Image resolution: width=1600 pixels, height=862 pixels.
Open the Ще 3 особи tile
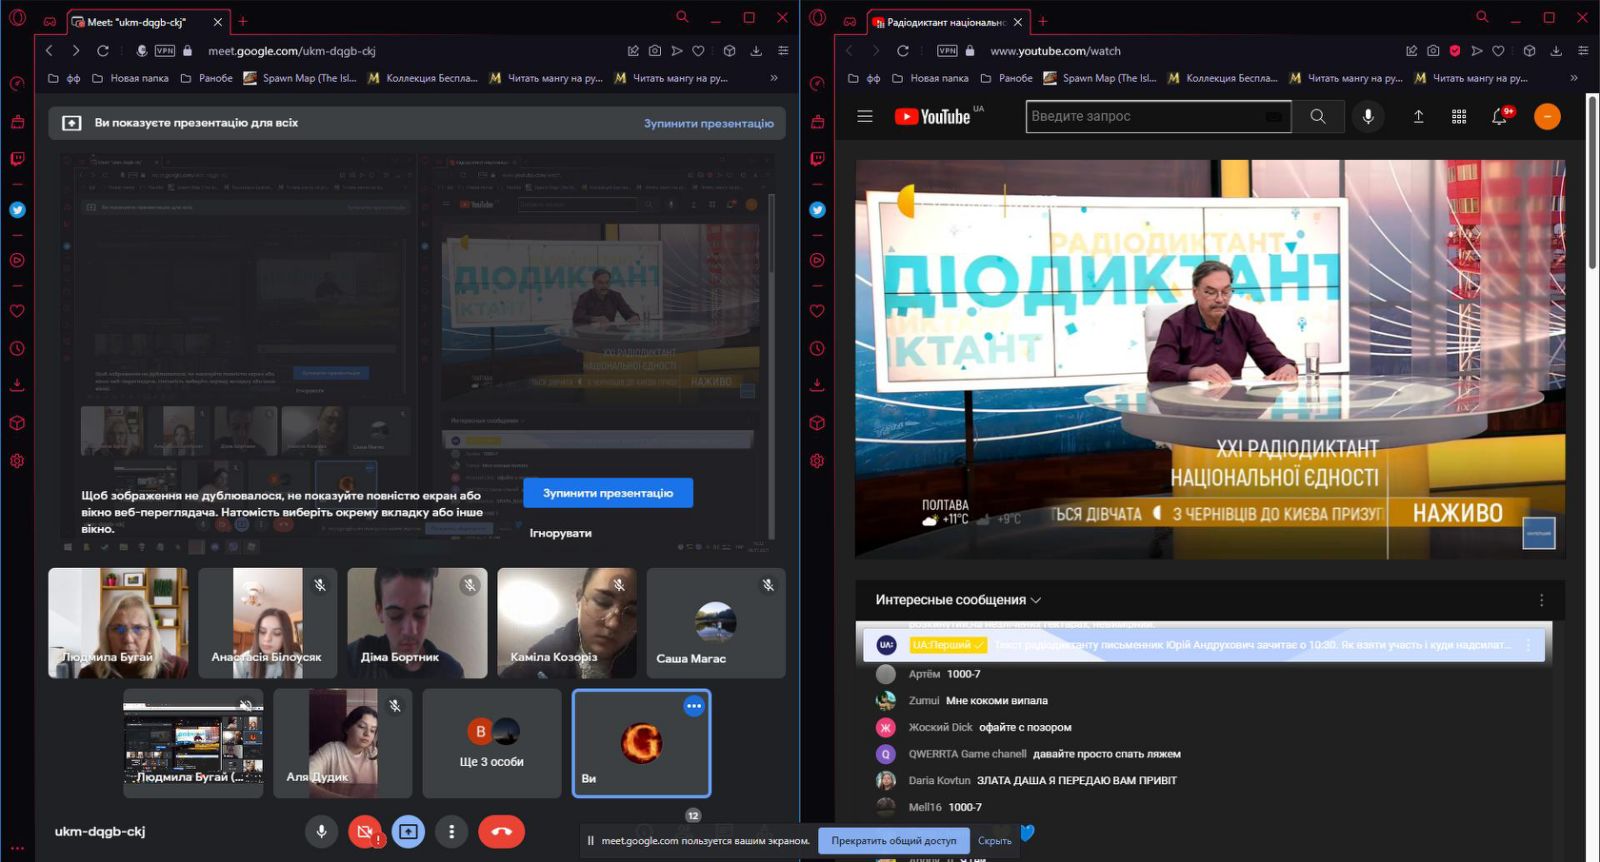coord(492,743)
